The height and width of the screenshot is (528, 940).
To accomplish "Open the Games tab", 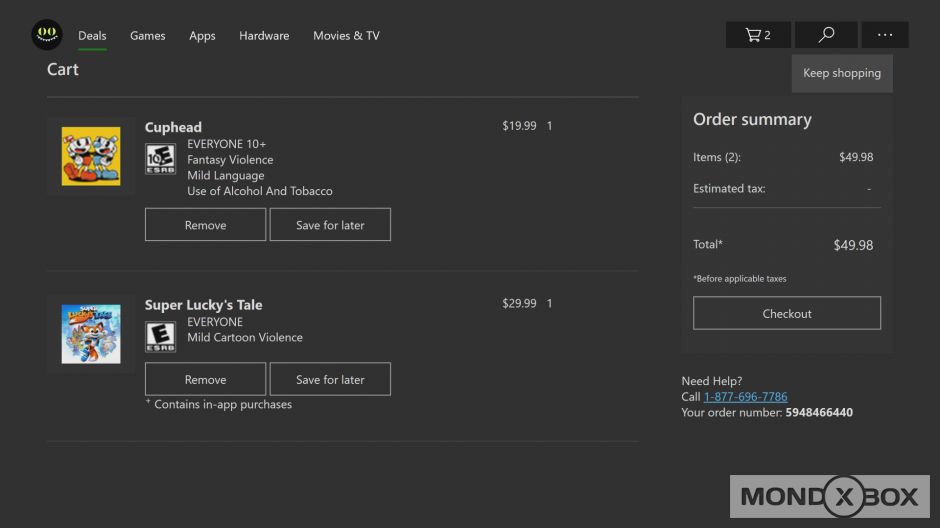I will pos(147,36).
